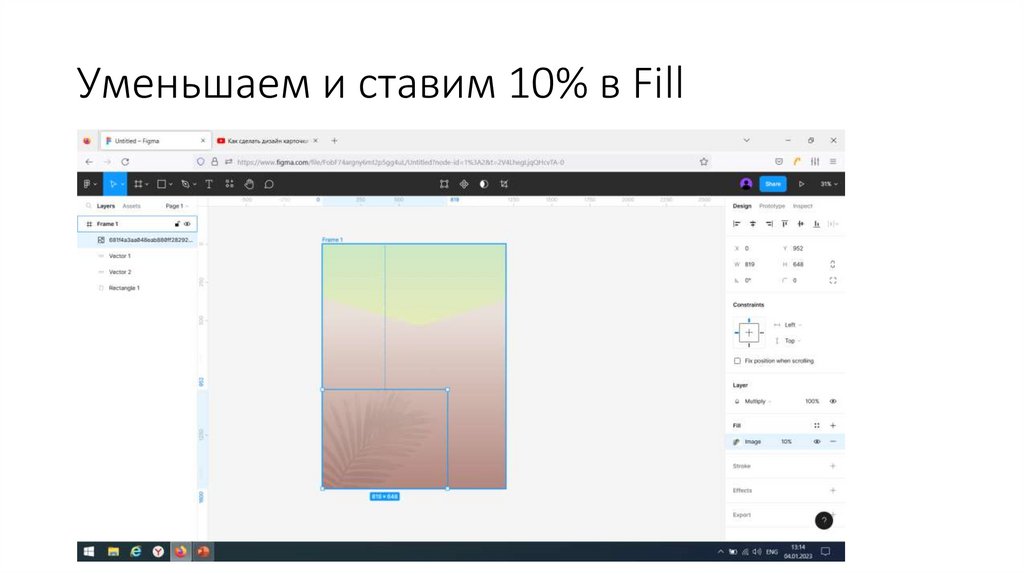This screenshot has width=1024, height=574.
Task: Click the blue Share button
Action: tap(772, 184)
